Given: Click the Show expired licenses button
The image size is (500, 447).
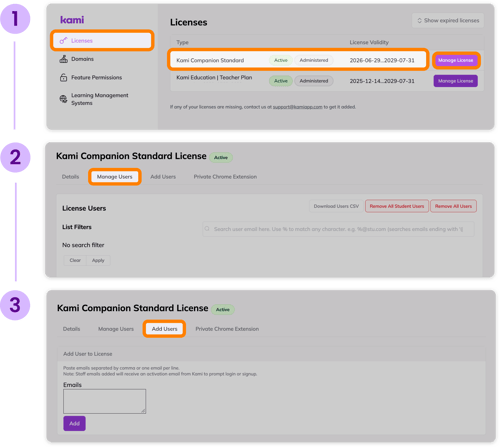Looking at the screenshot, I should tap(448, 21).
